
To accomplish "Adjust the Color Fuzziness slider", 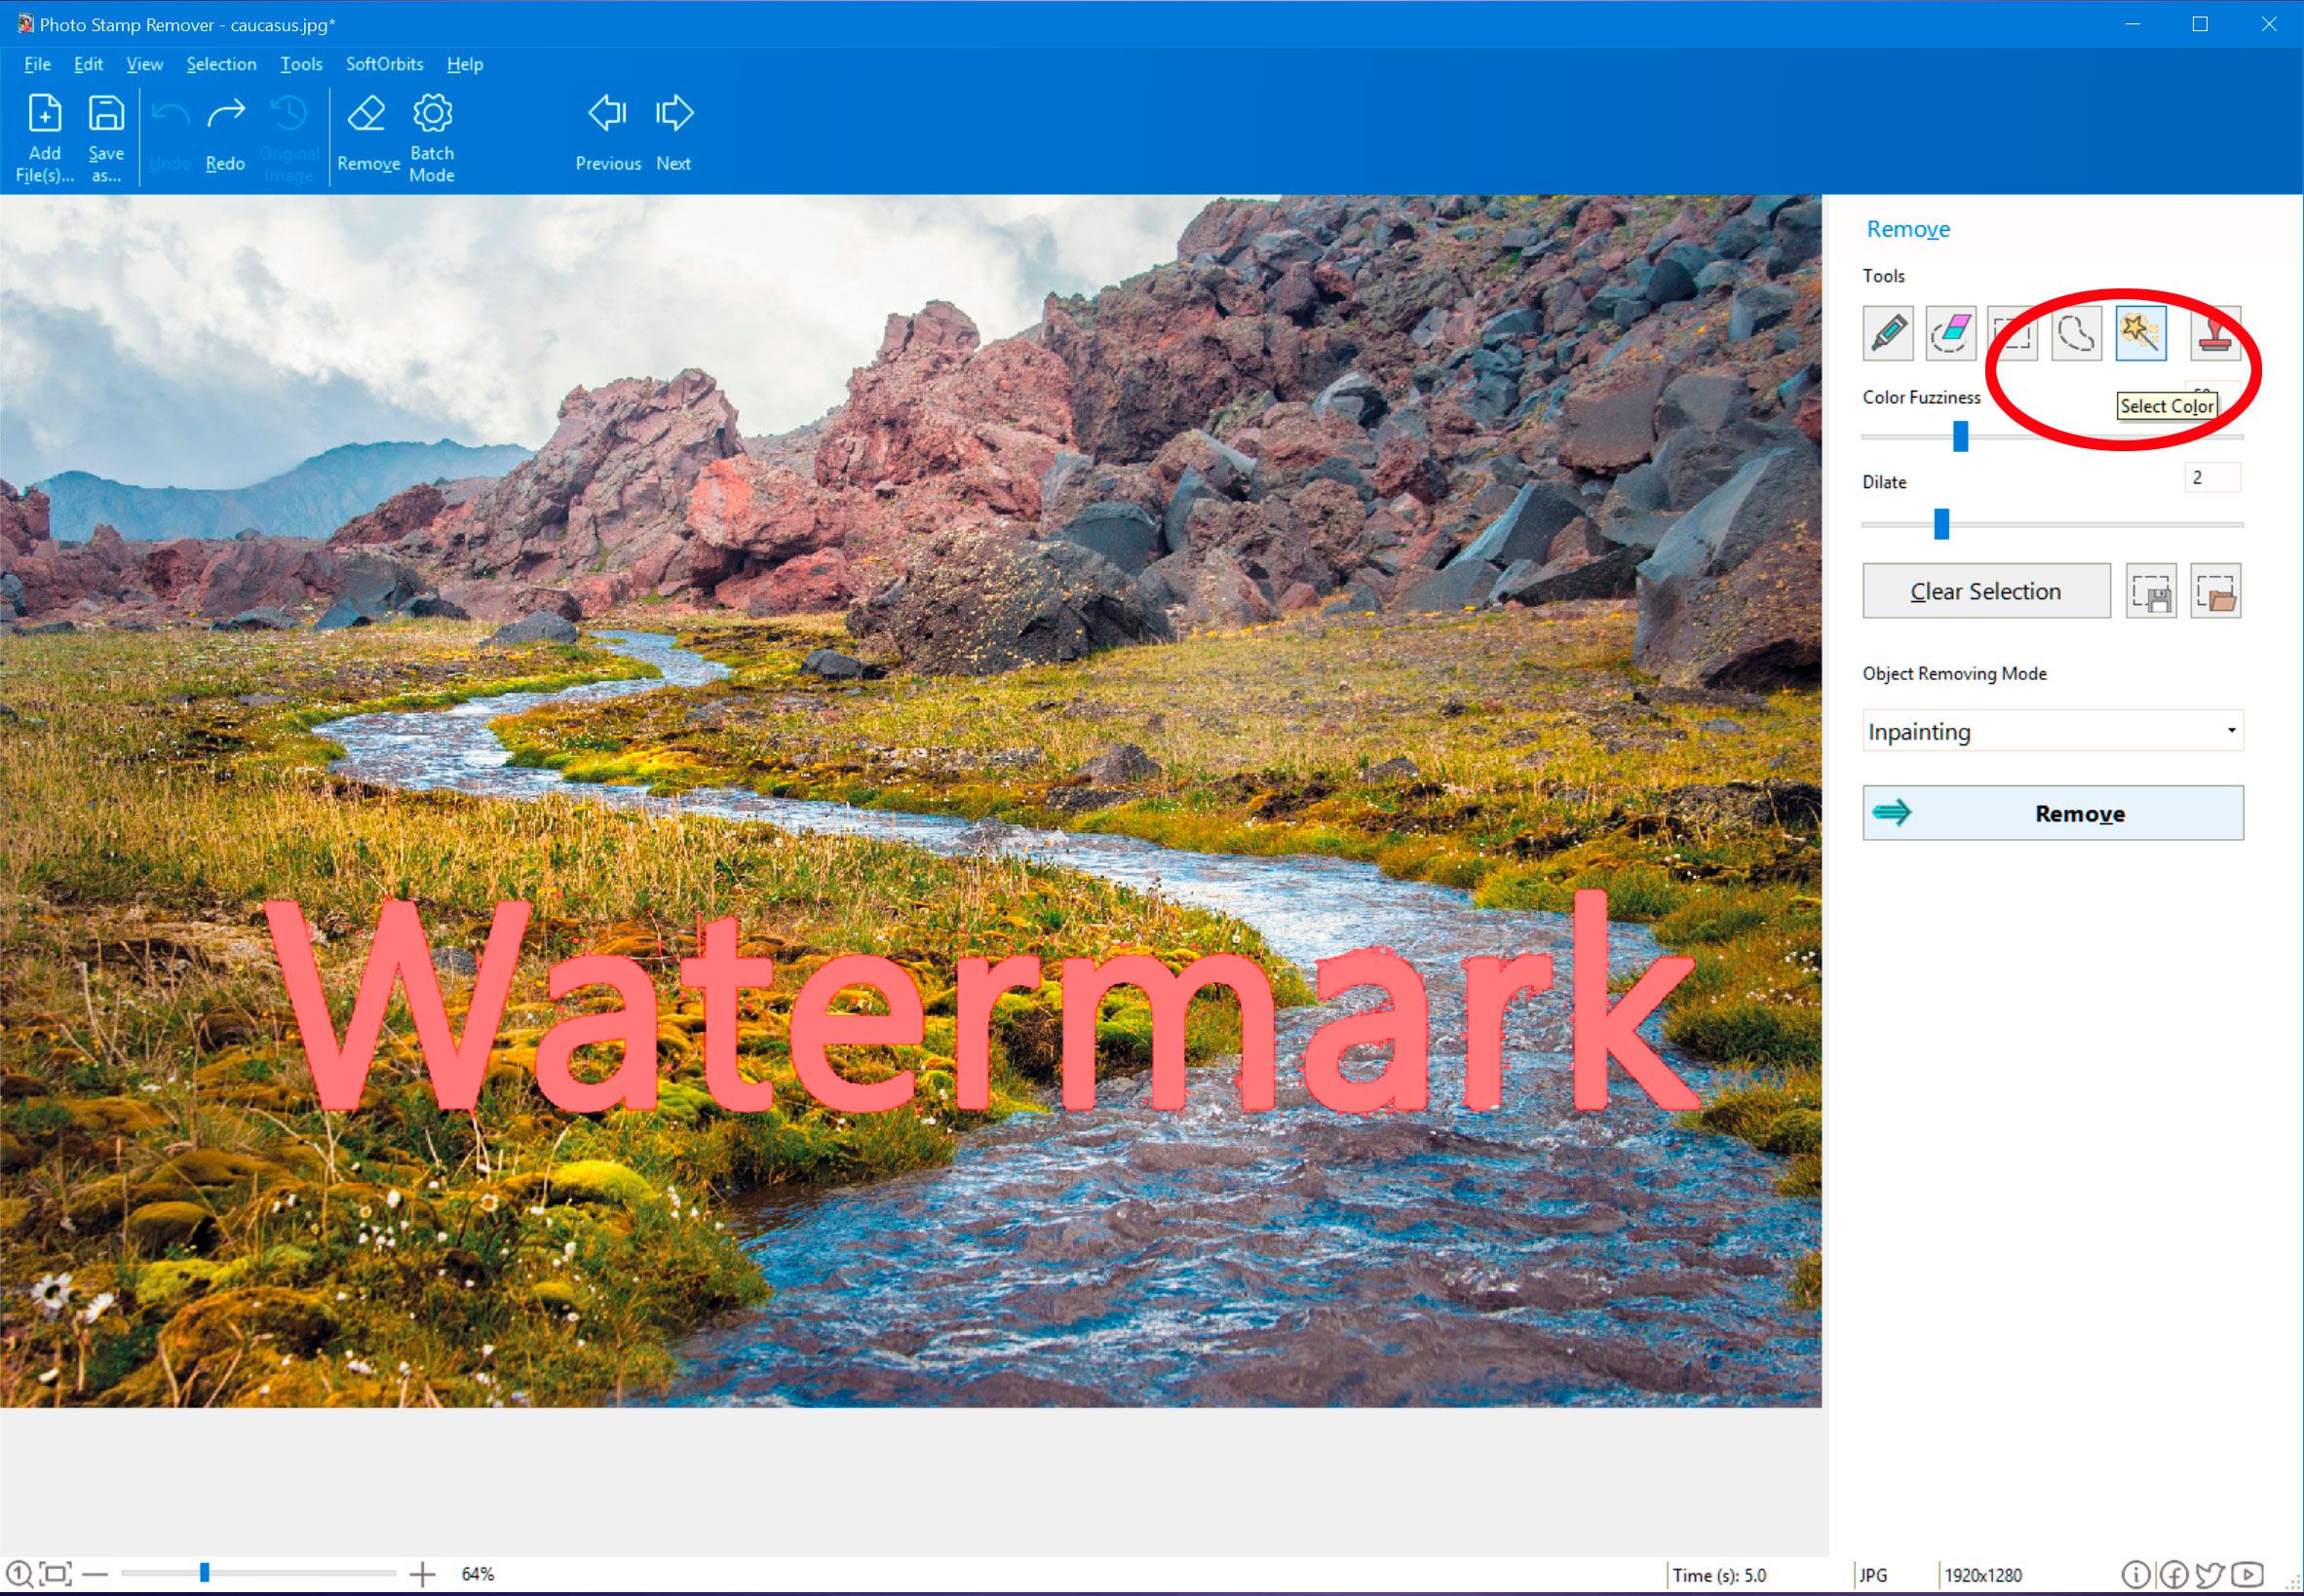I will [1954, 436].
